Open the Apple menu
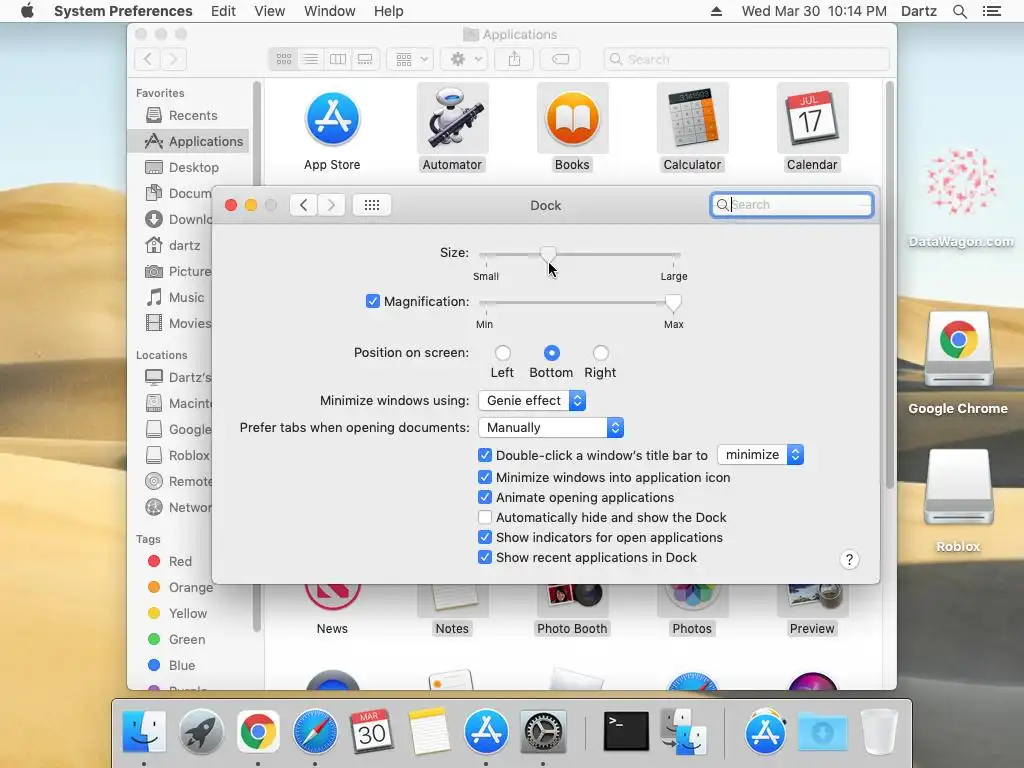Image resolution: width=1024 pixels, height=768 pixels. (27, 11)
